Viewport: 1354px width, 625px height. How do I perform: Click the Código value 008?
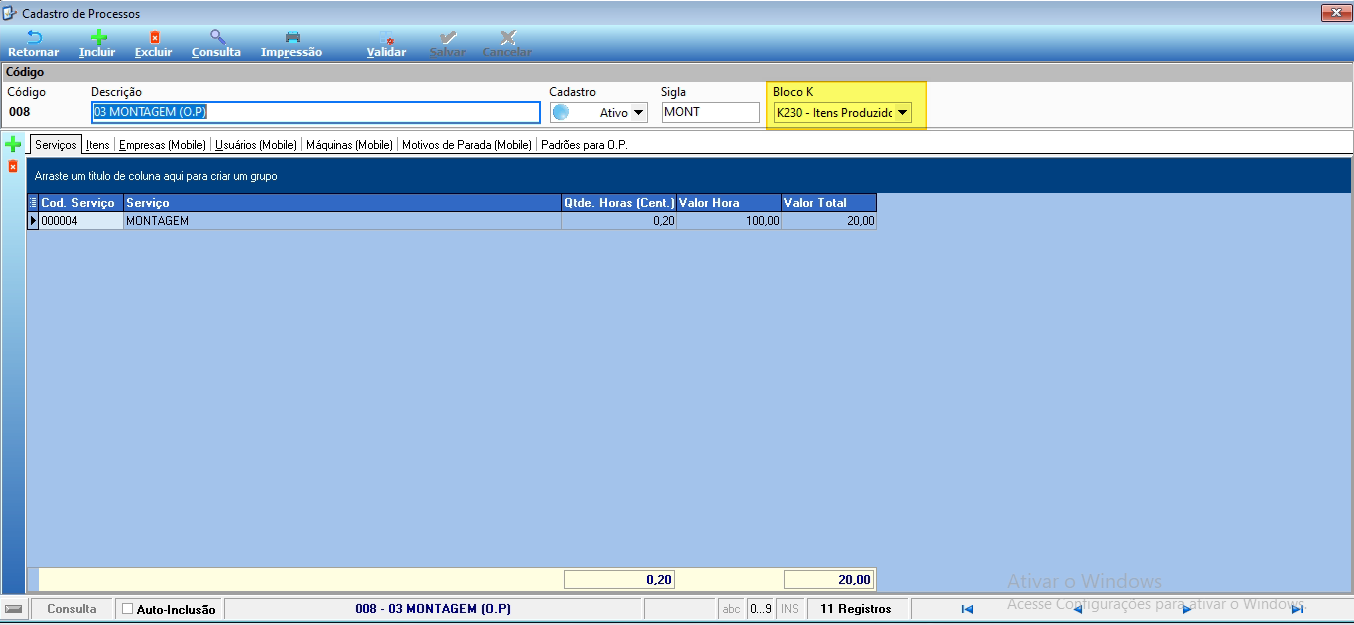pos(19,112)
